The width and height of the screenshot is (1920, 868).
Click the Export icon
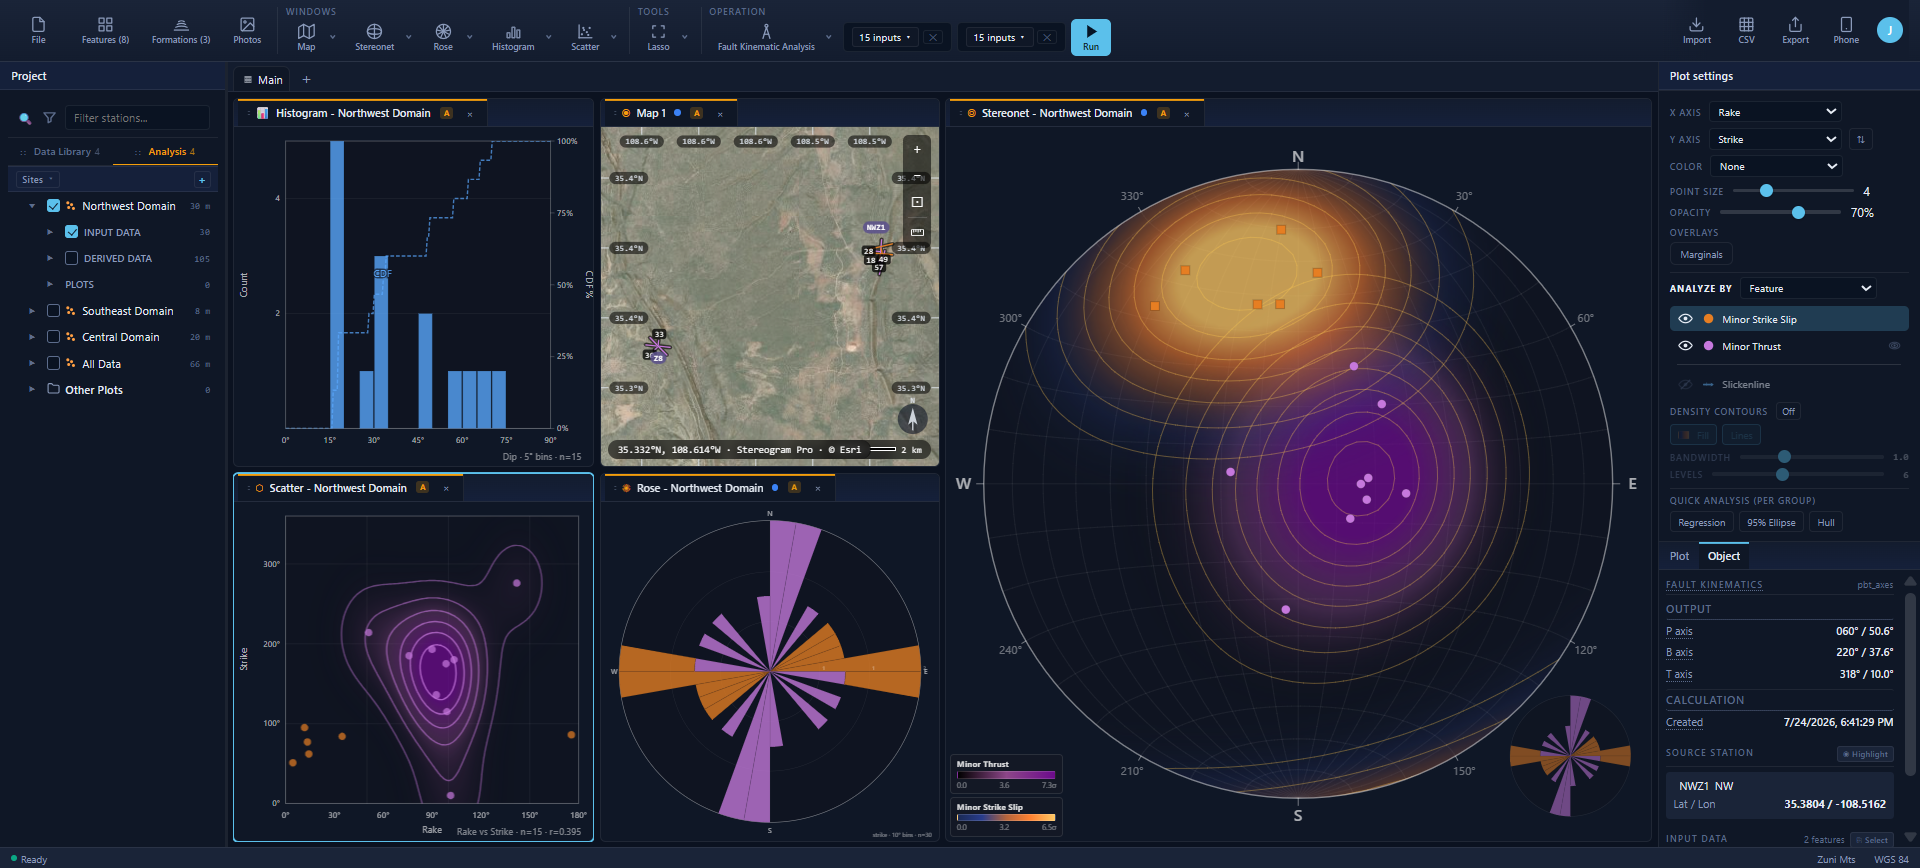pos(1795,30)
